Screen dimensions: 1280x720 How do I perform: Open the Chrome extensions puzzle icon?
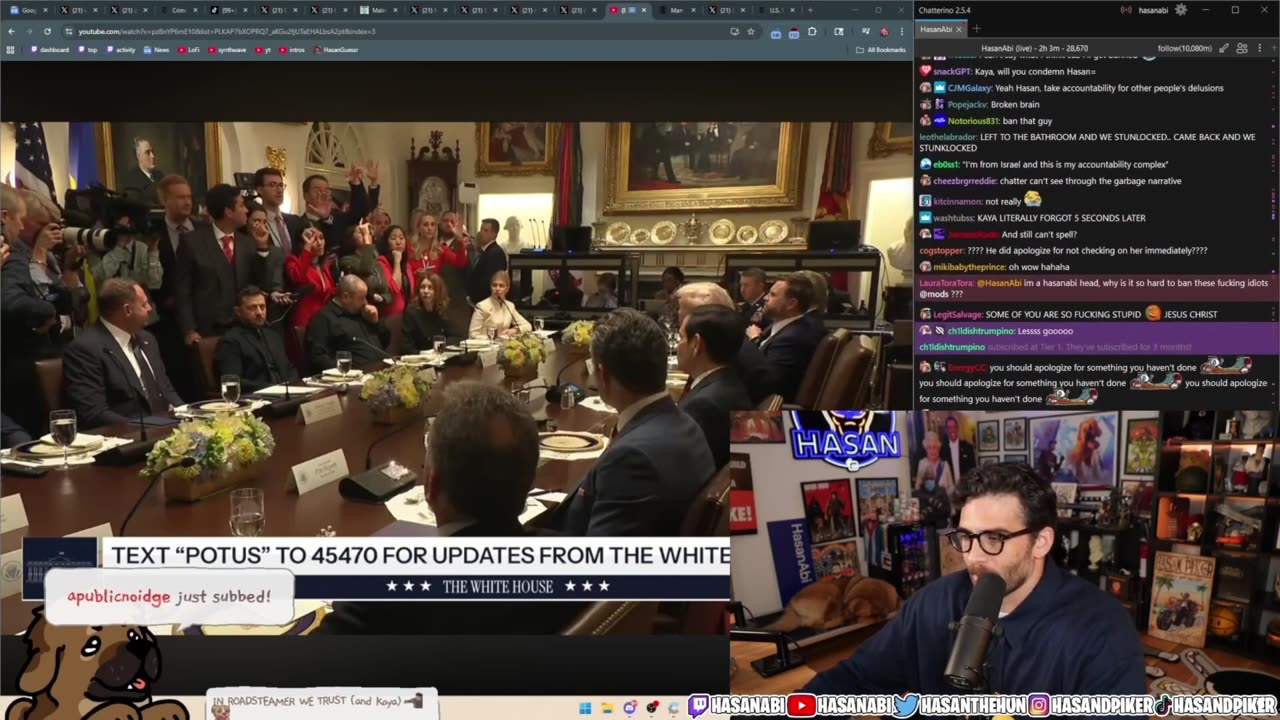812,31
